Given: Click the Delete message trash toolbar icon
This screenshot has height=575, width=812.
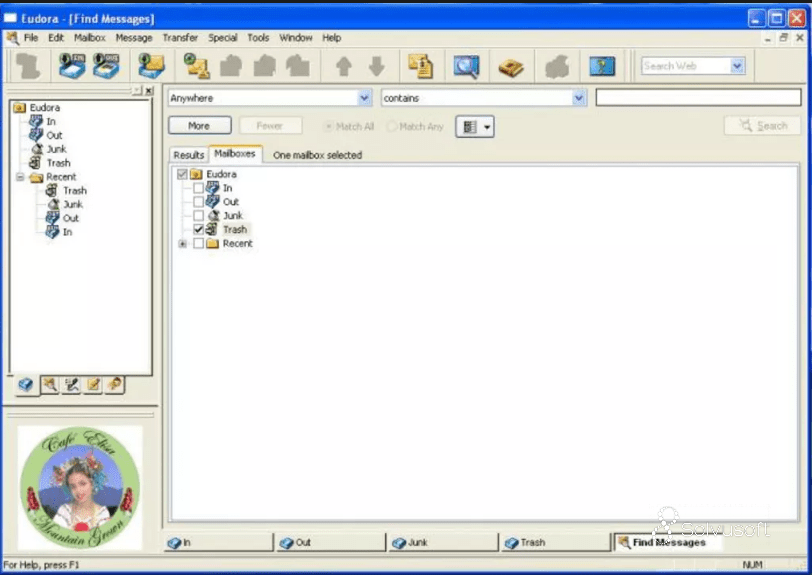Looking at the screenshot, I should 27,66.
